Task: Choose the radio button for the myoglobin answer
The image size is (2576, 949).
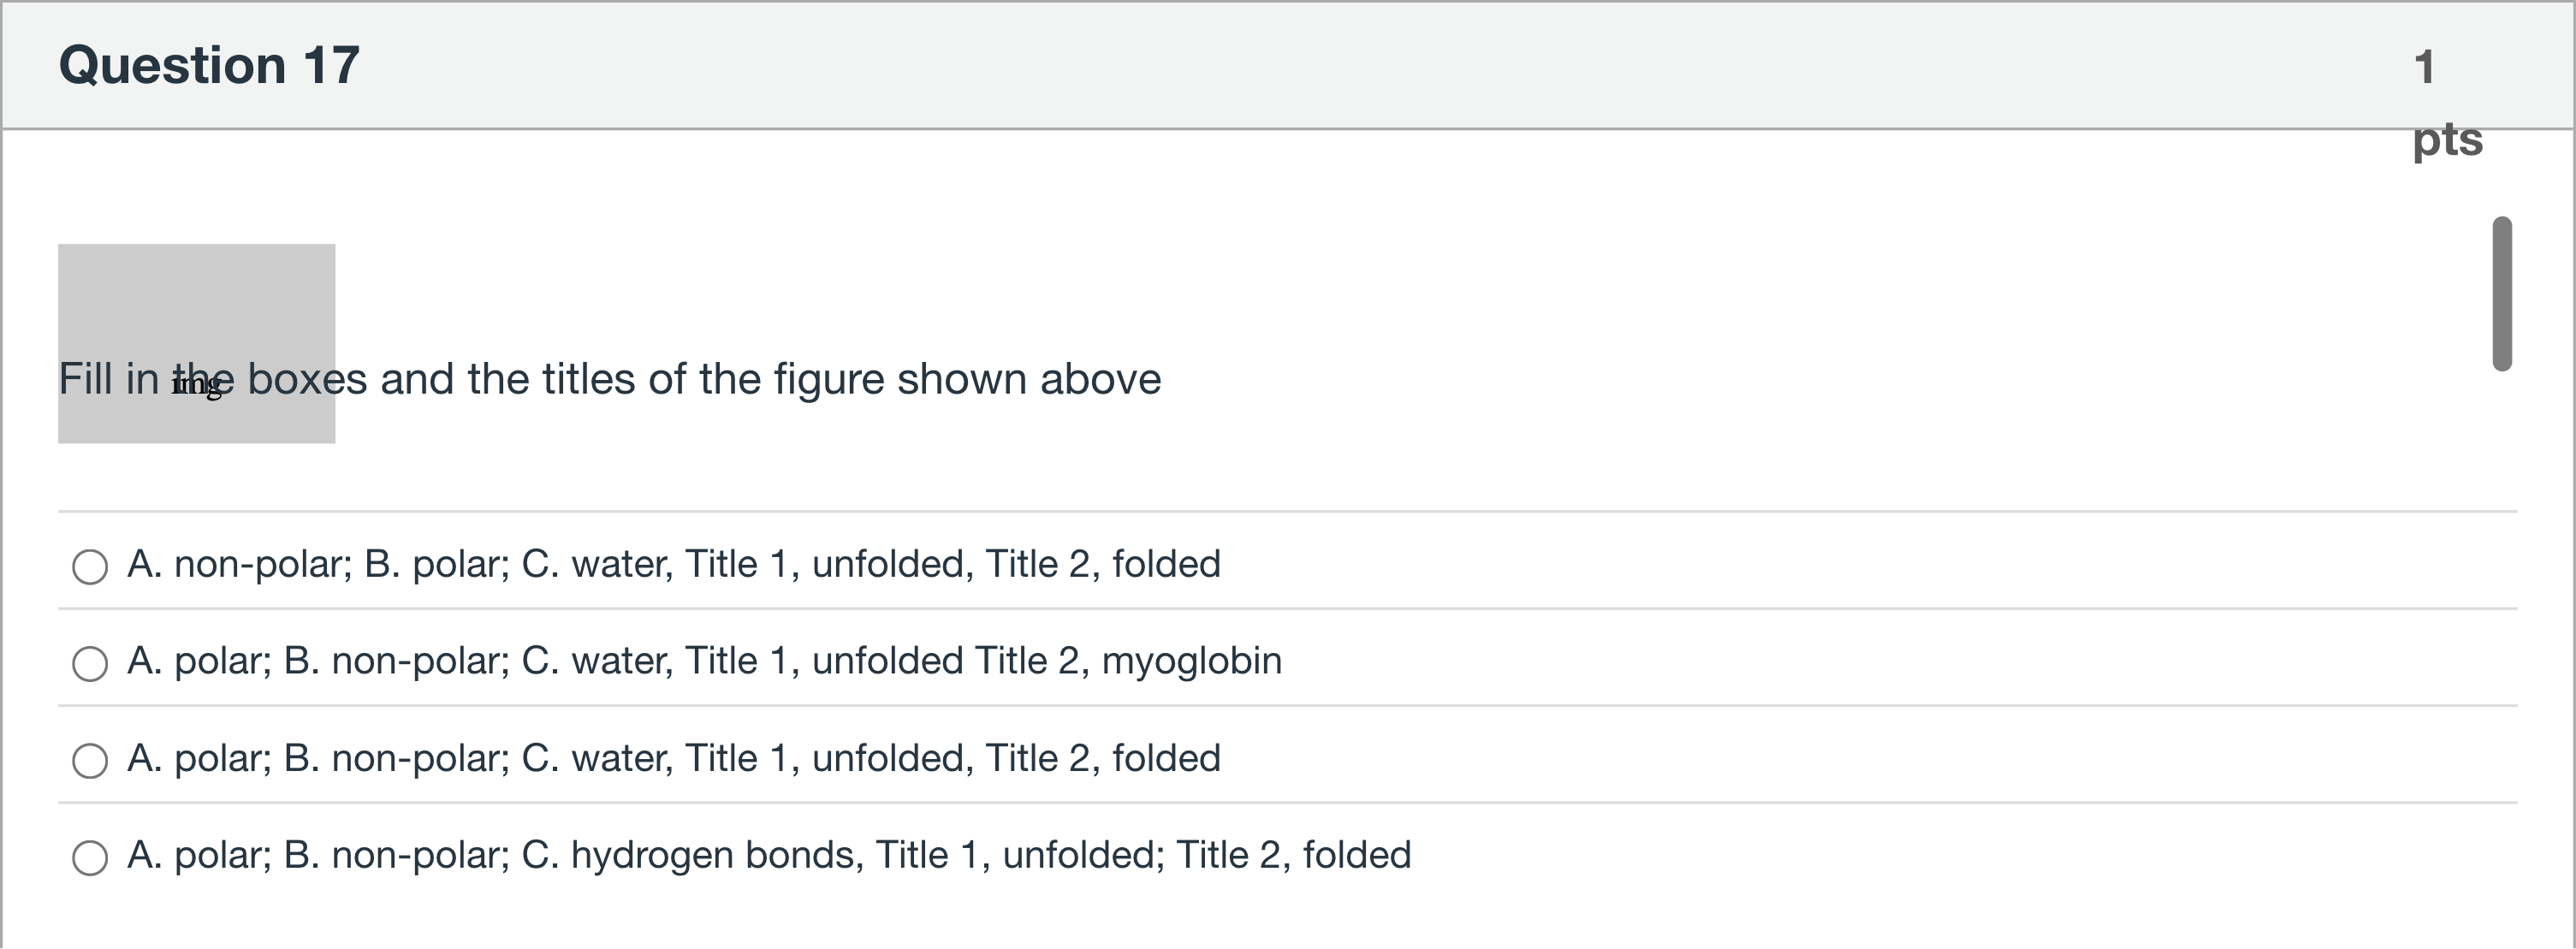Action: point(90,663)
